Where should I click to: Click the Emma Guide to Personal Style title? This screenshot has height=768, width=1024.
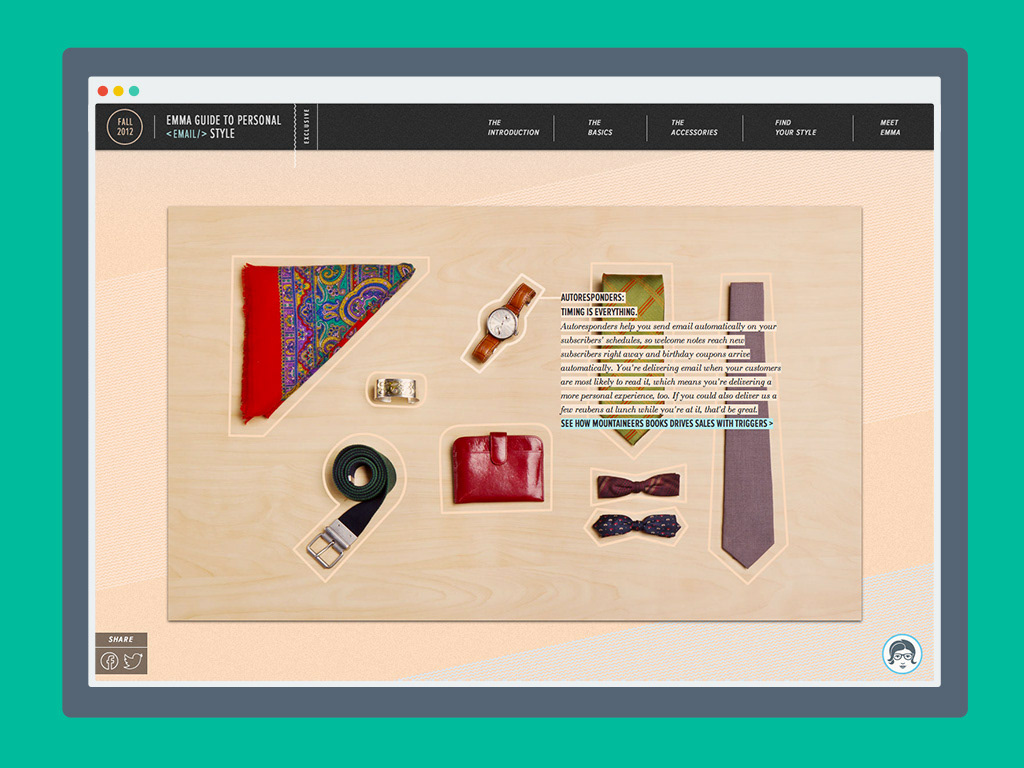pos(223,127)
